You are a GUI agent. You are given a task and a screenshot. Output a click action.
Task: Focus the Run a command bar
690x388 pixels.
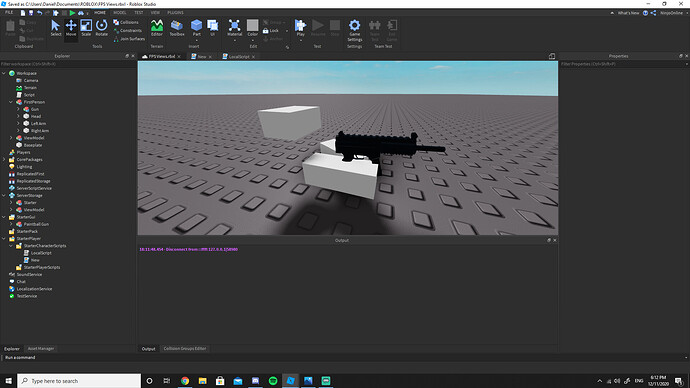(x=343, y=358)
